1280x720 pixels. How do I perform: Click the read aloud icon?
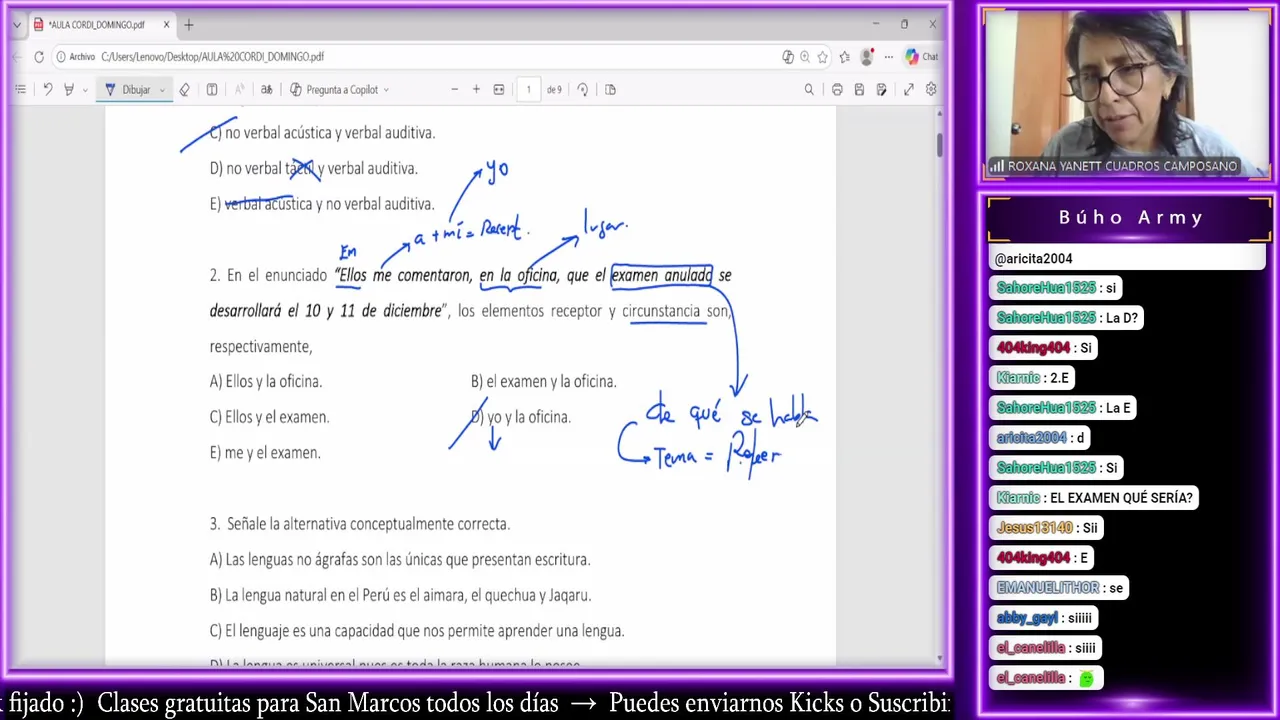coord(240,90)
